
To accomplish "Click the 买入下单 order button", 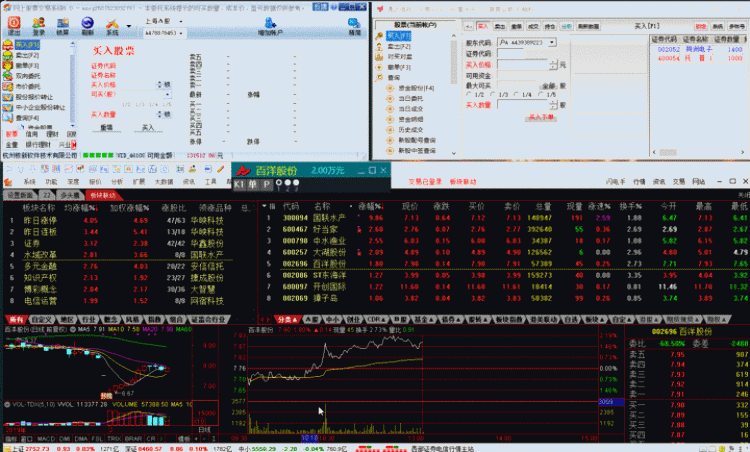I will [541, 117].
